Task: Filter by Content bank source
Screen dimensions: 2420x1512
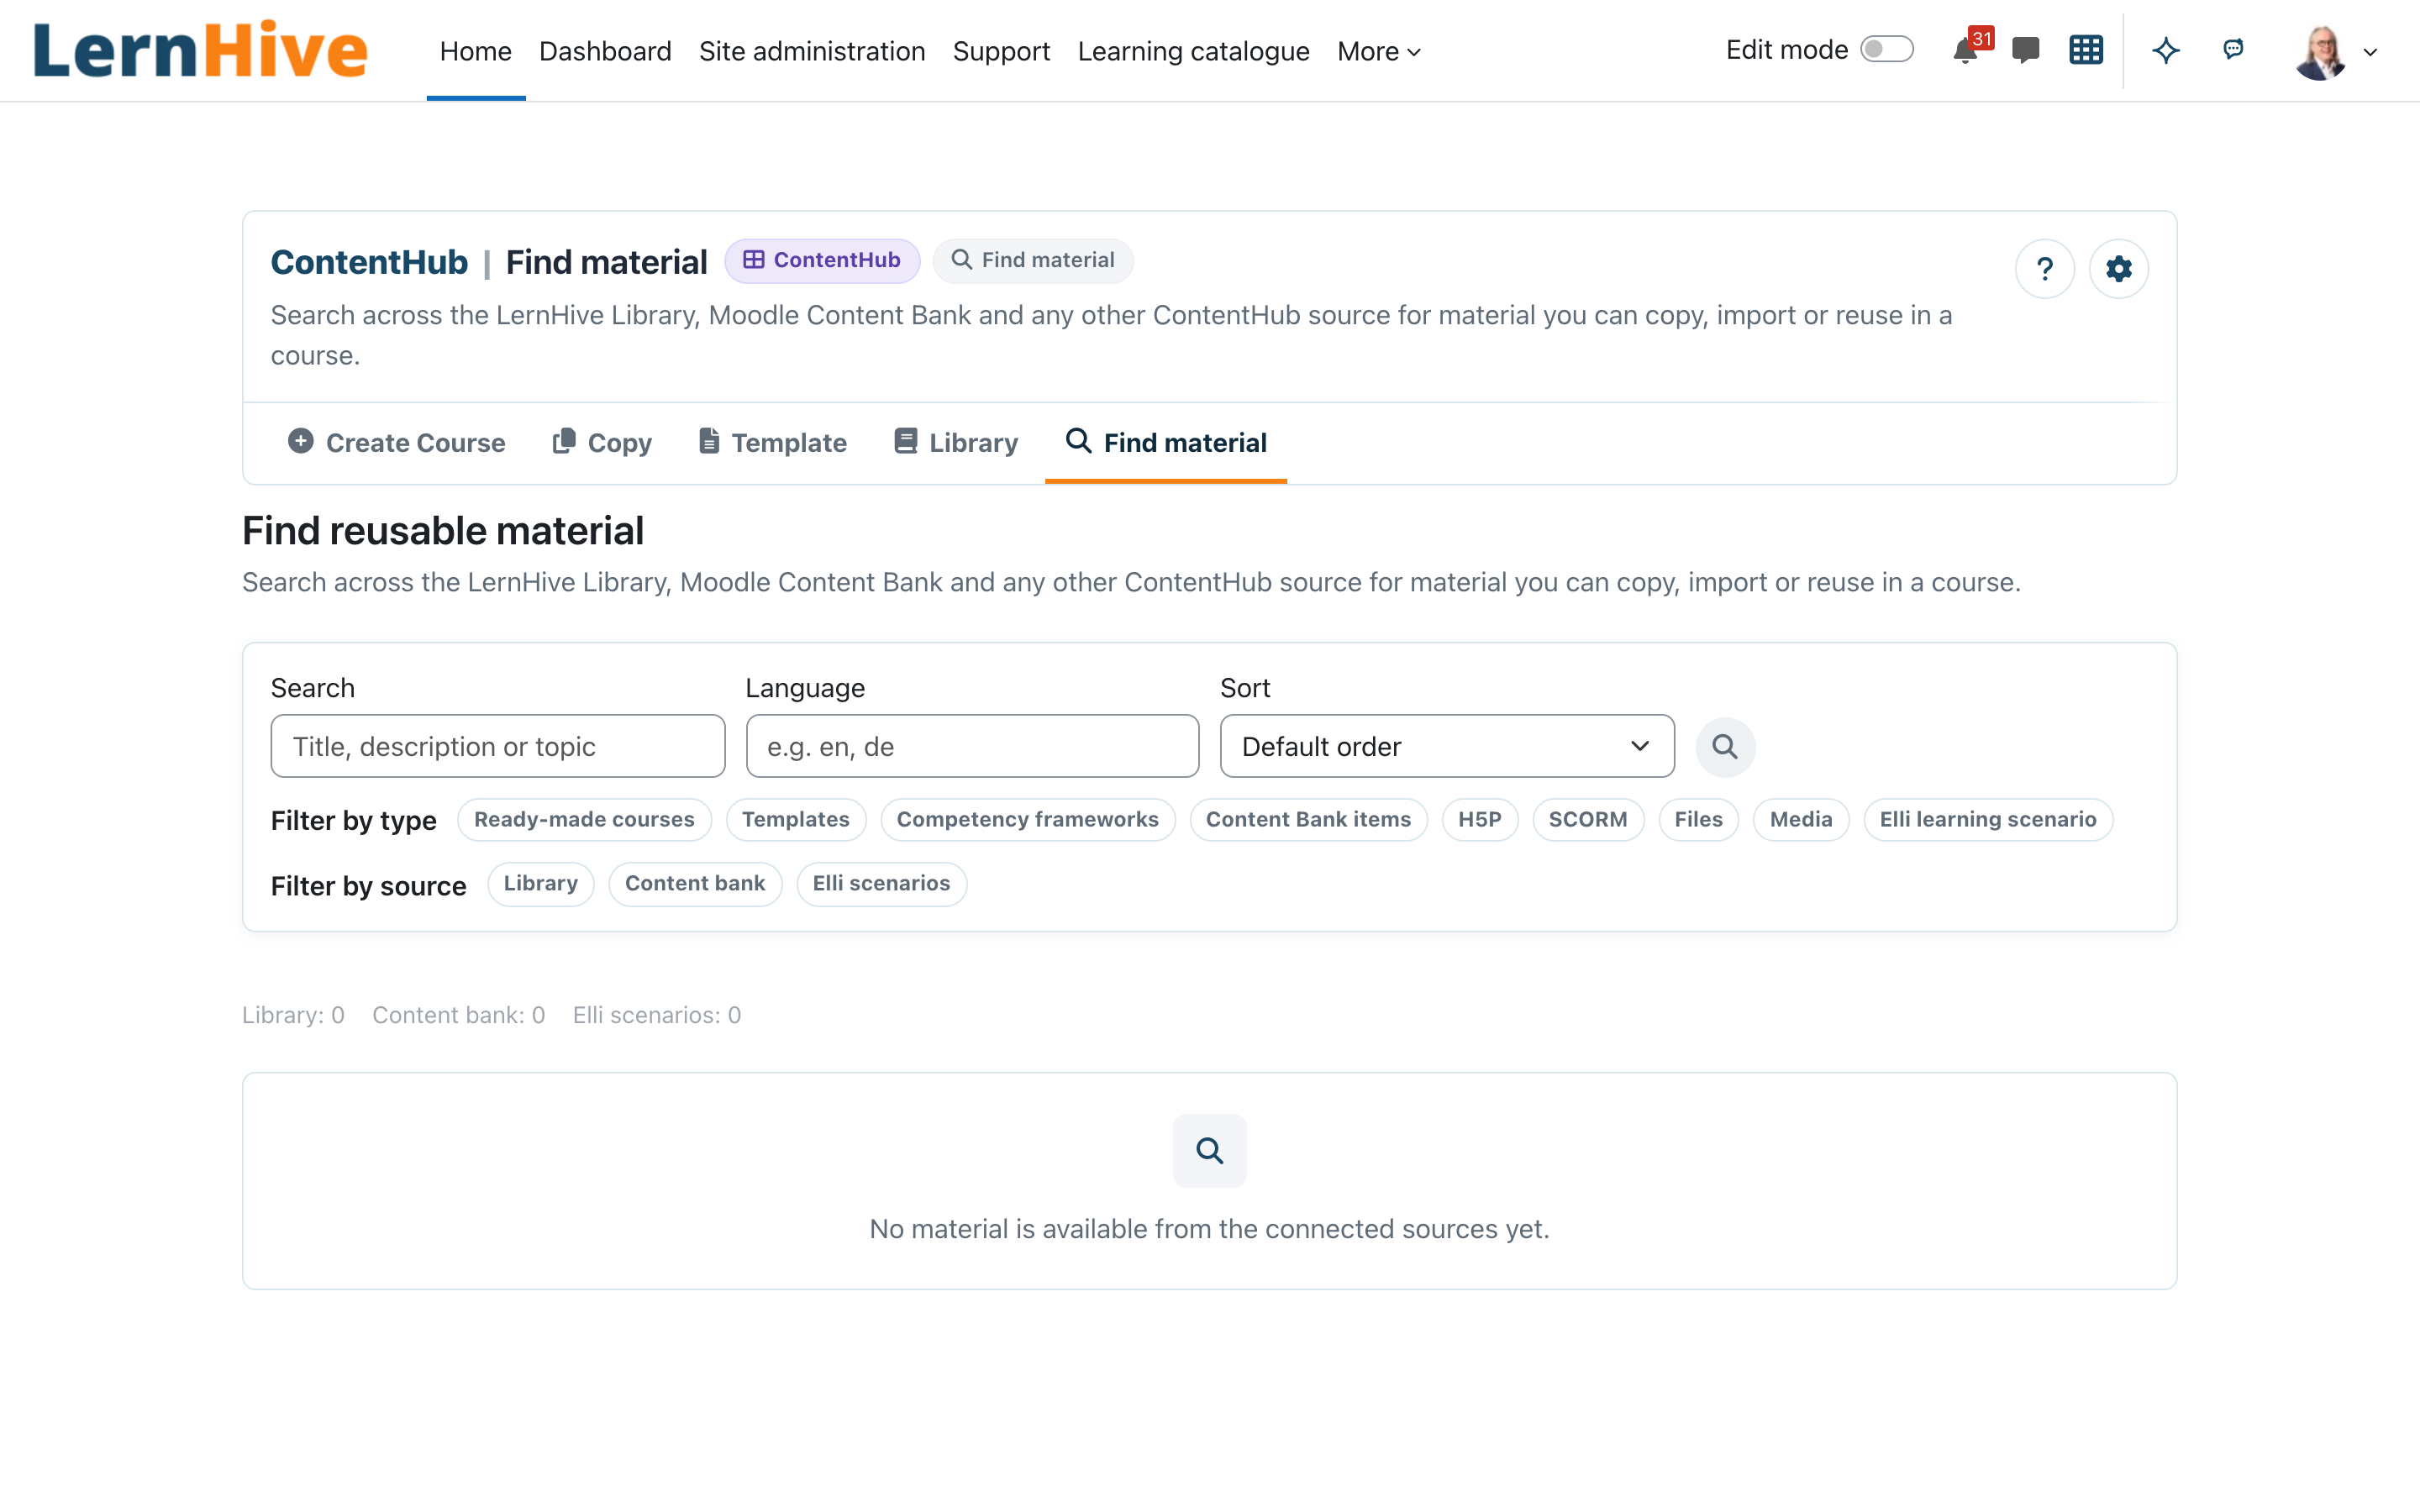Action: click(x=695, y=884)
